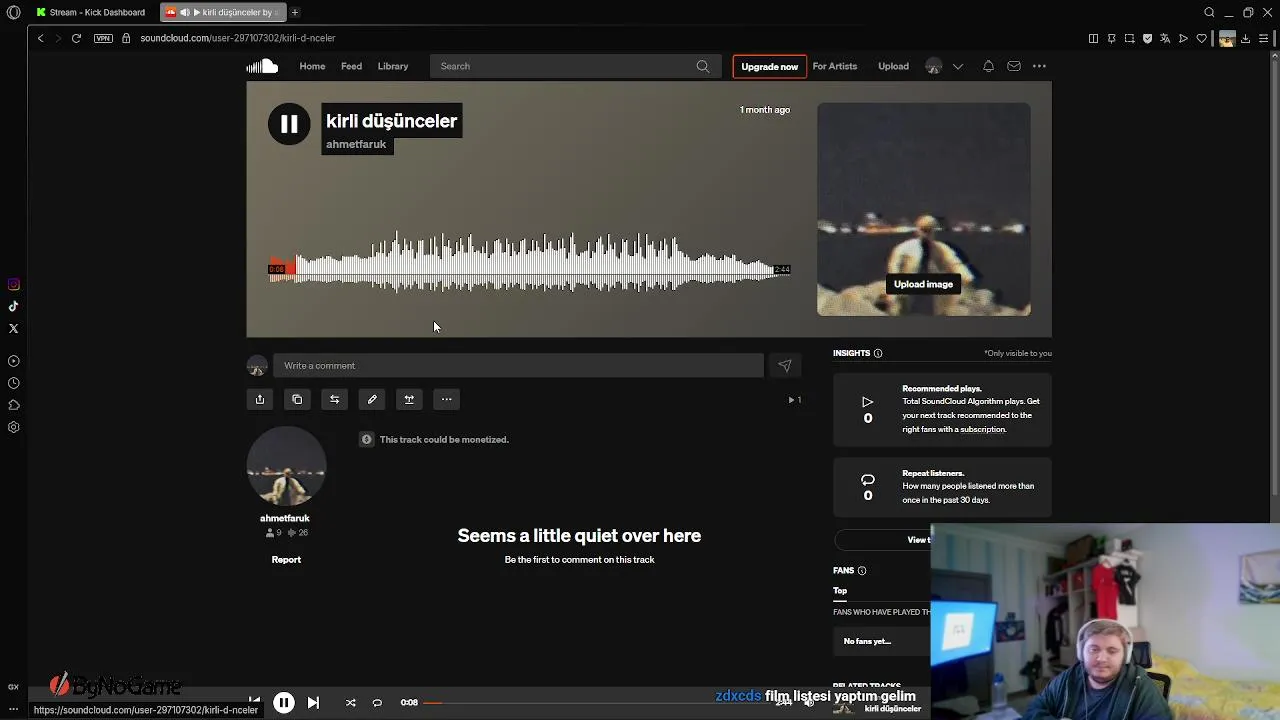Screen dimensions: 1280x720
Task: Open the Fans info icon
Action: point(862,571)
